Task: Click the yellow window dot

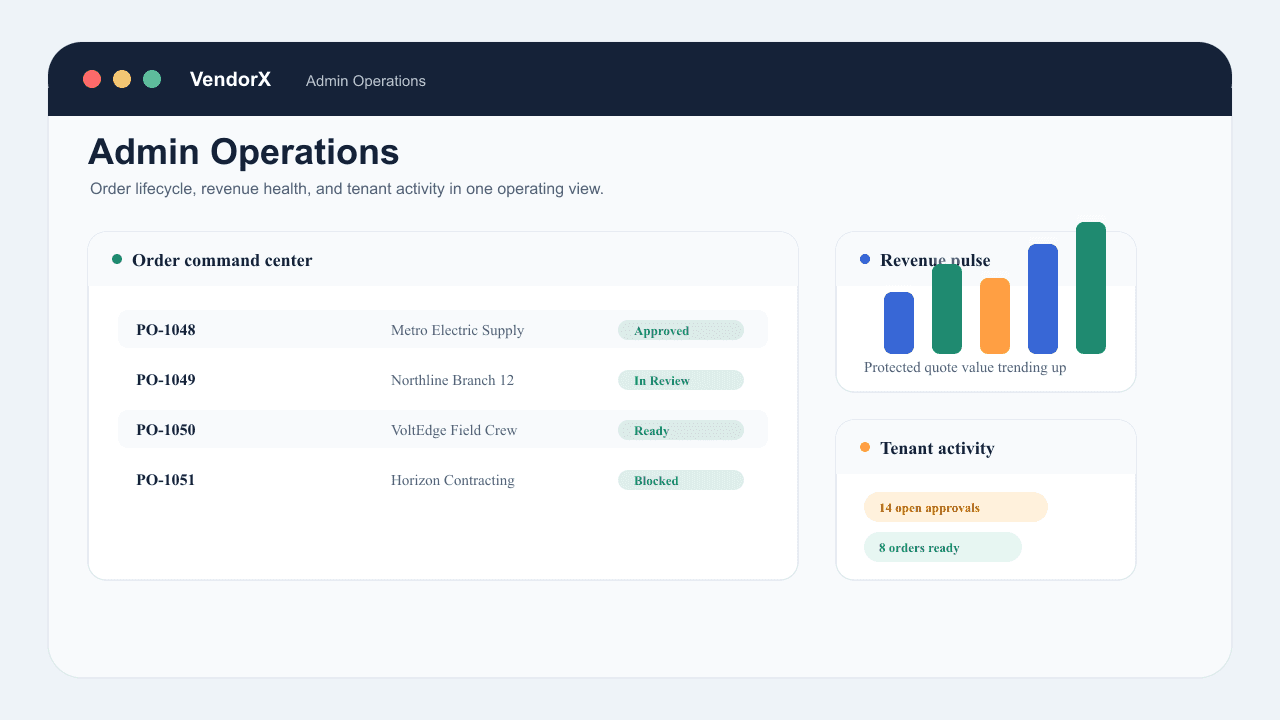Action: (122, 79)
